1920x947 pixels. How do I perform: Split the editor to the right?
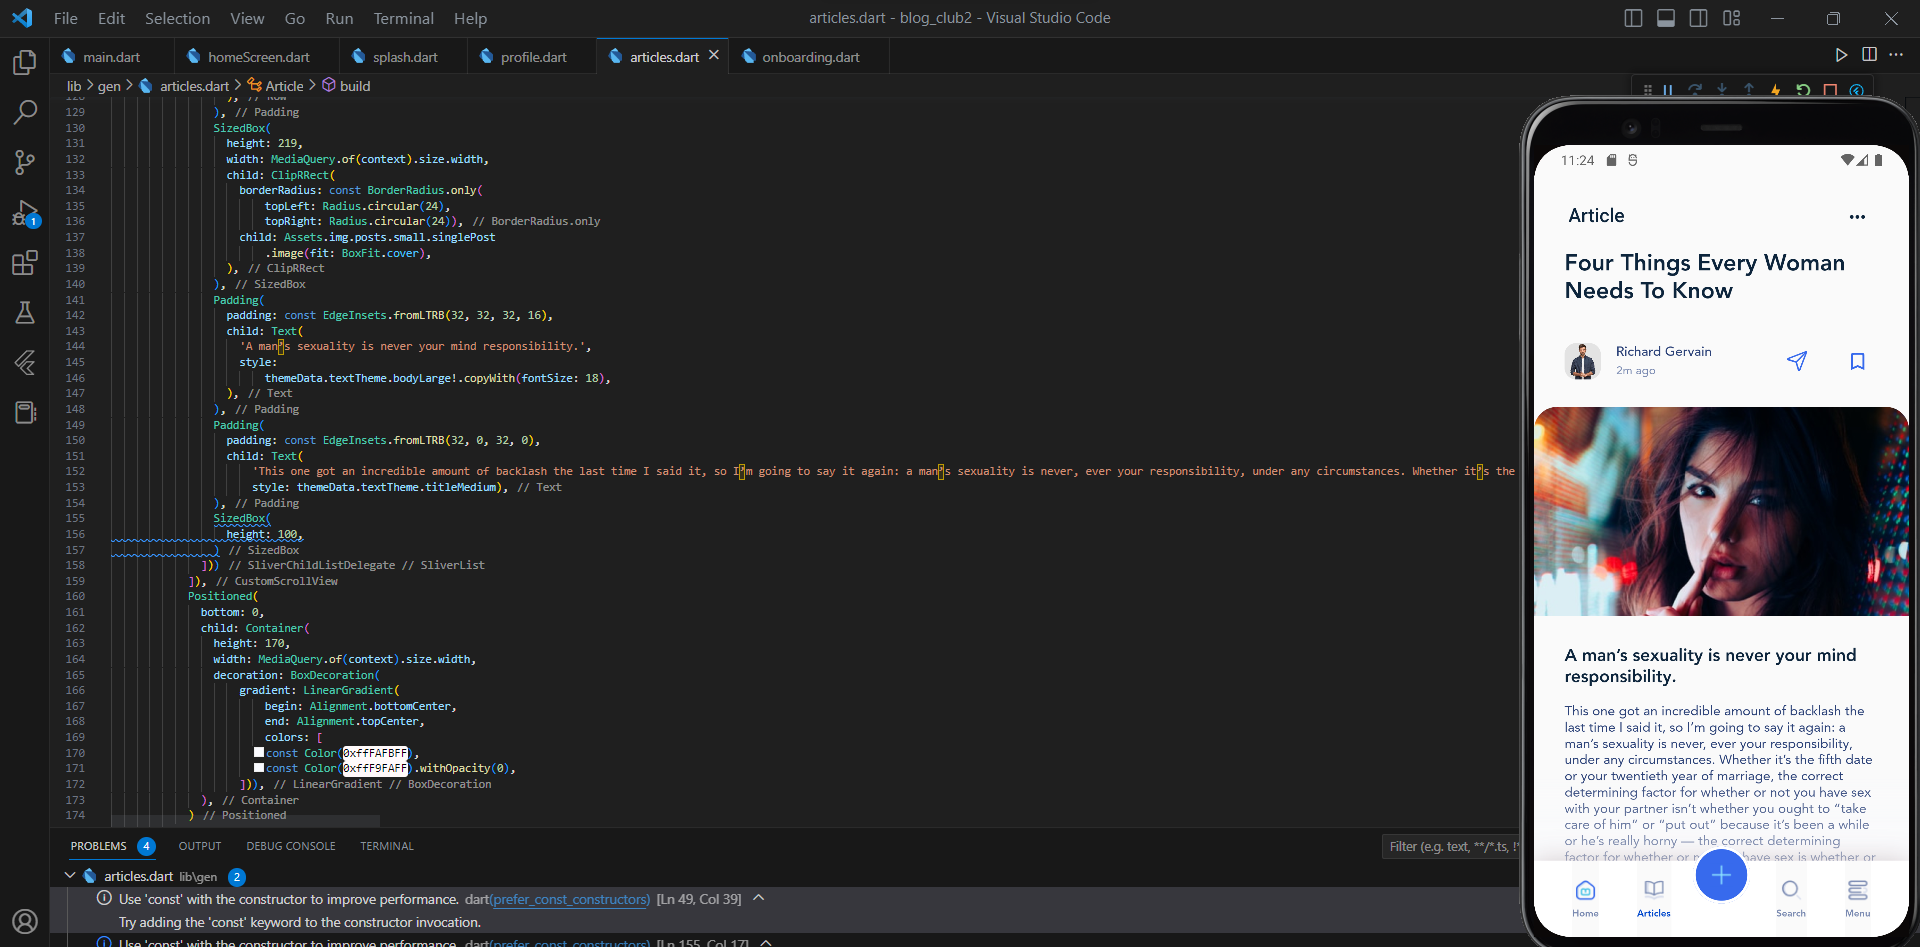pos(1869,55)
